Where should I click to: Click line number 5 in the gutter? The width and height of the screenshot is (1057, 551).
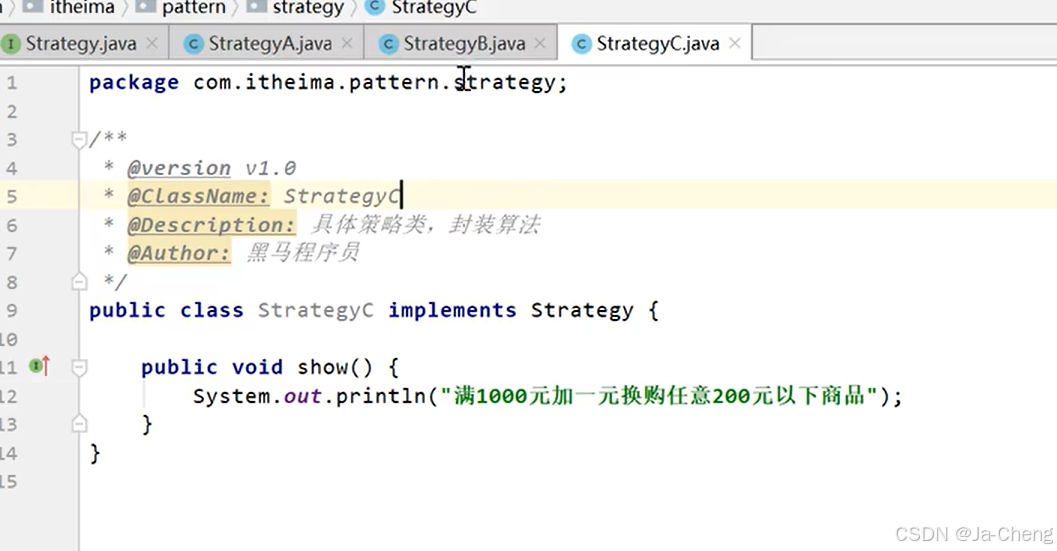pos(12,196)
